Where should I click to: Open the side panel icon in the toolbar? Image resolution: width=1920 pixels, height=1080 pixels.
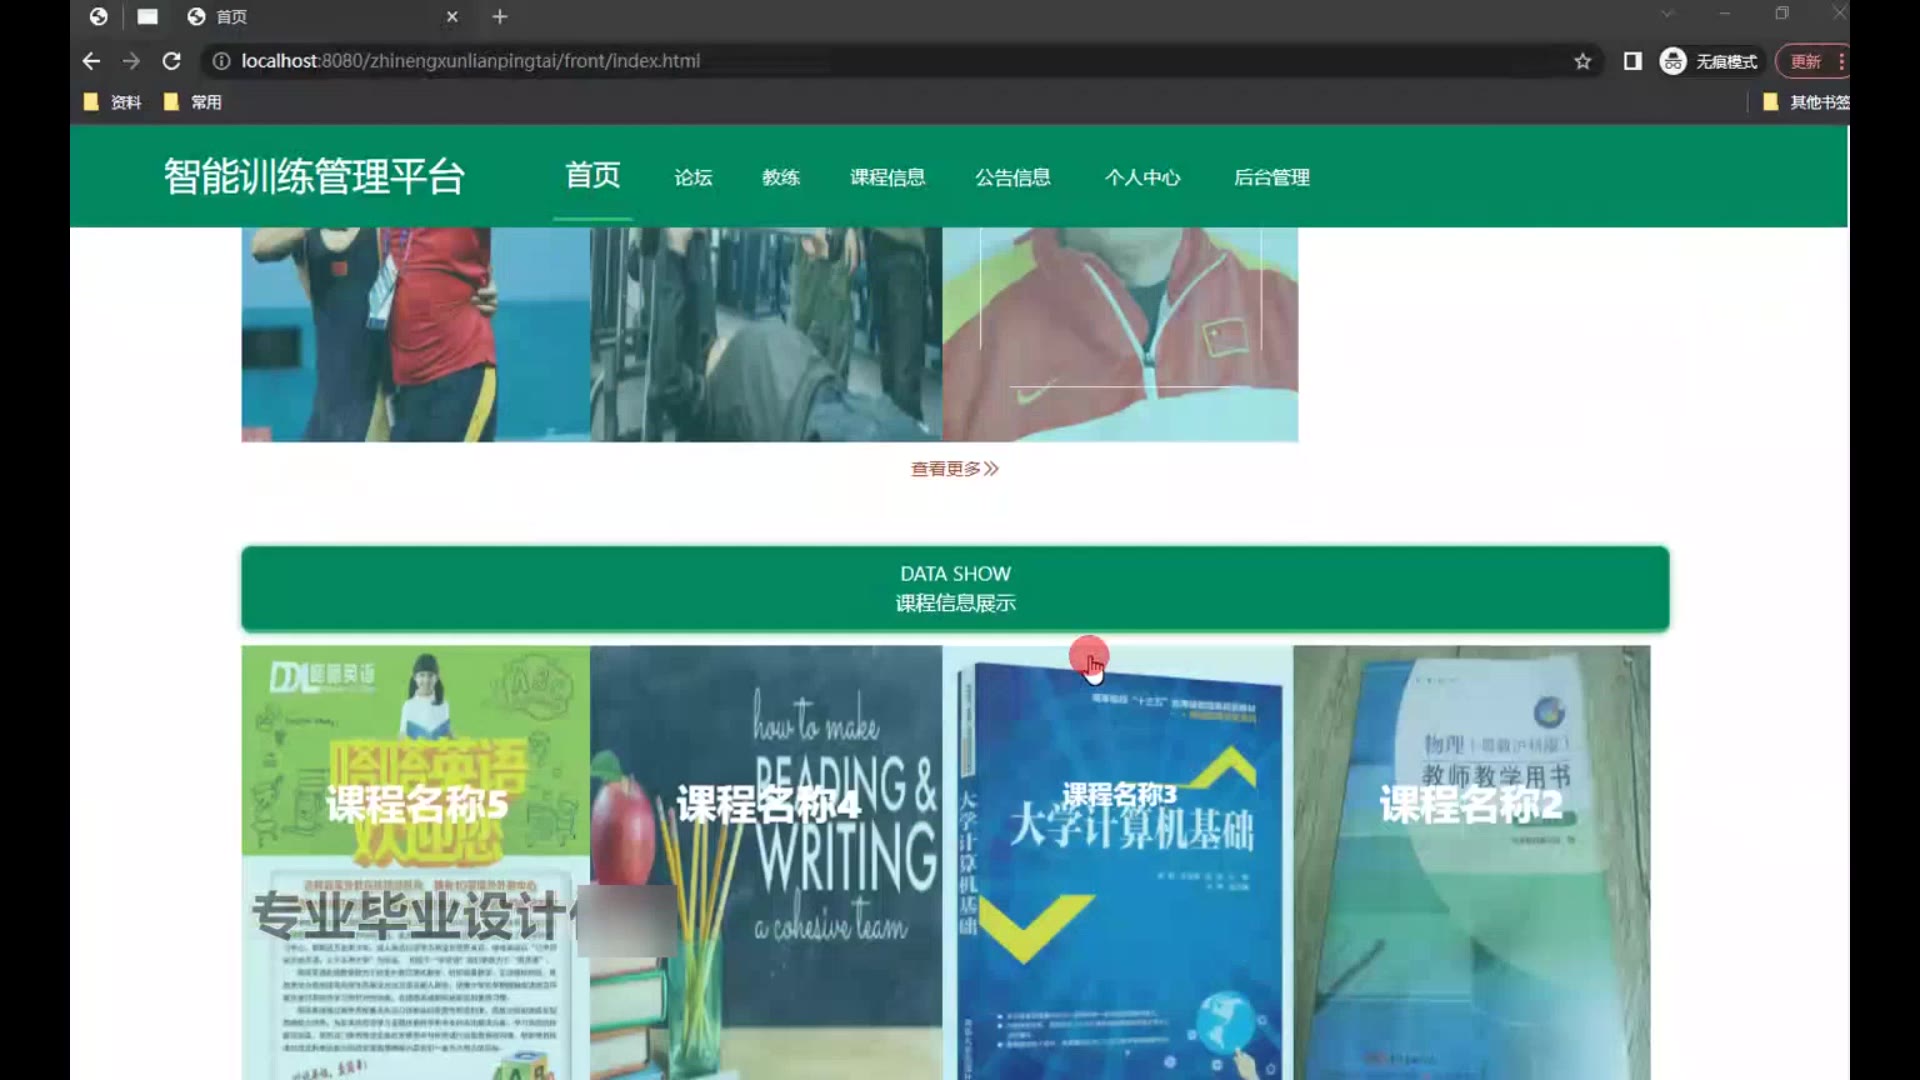tap(1632, 61)
